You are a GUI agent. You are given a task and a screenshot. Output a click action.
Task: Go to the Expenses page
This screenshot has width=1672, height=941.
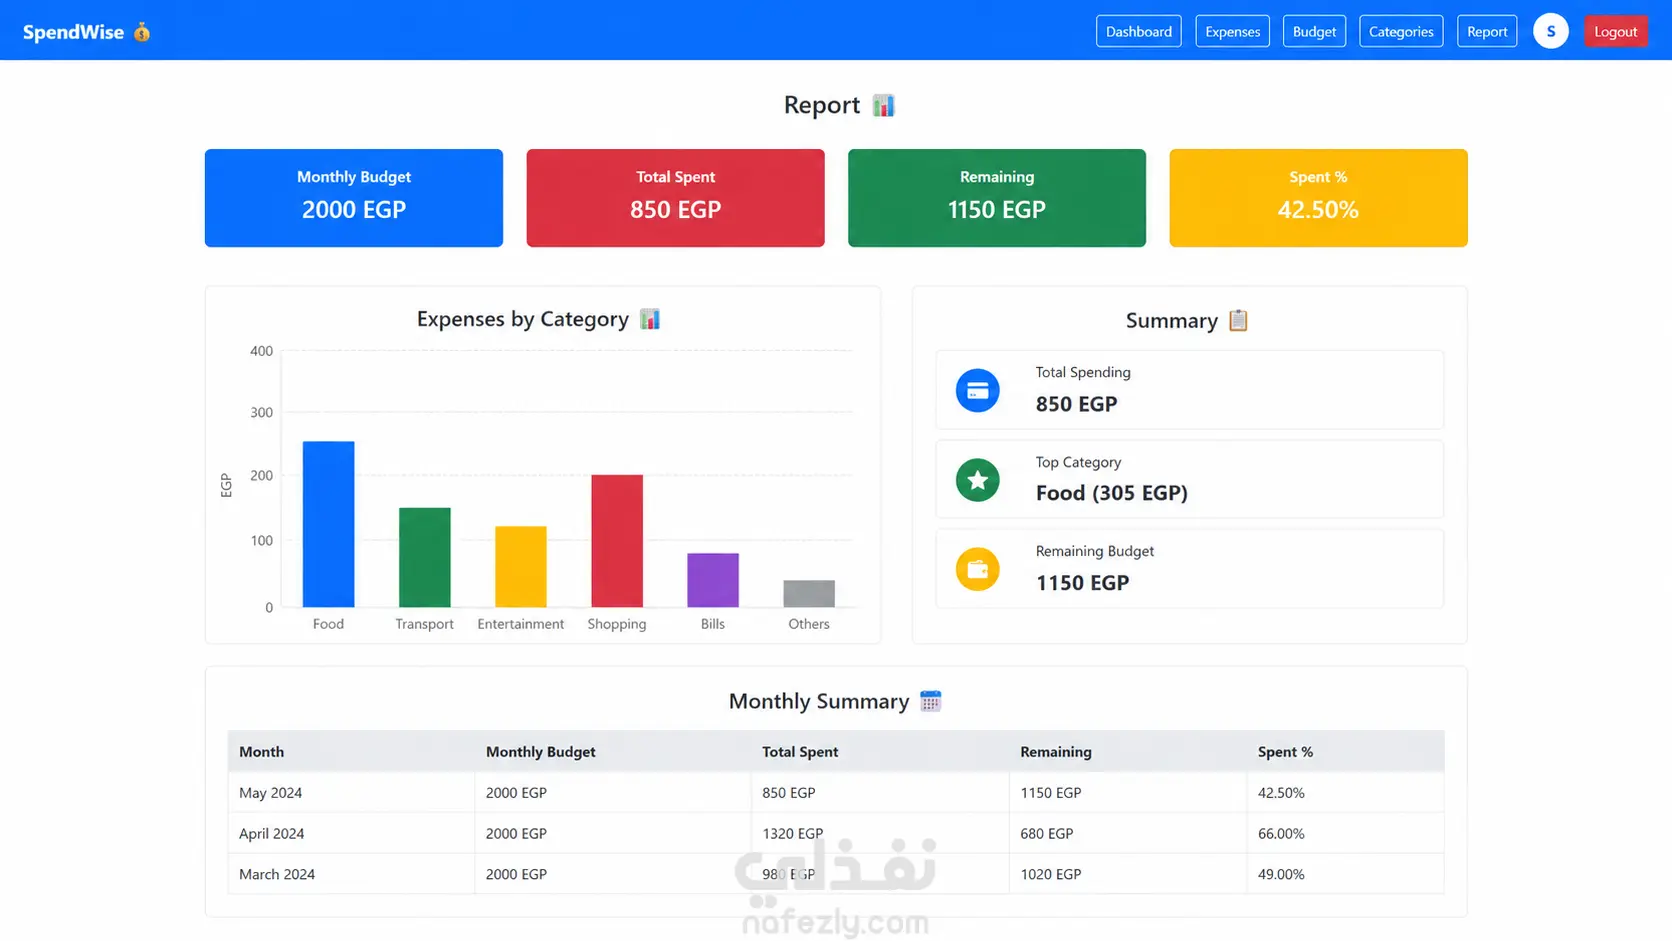click(x=1232, y=31)
